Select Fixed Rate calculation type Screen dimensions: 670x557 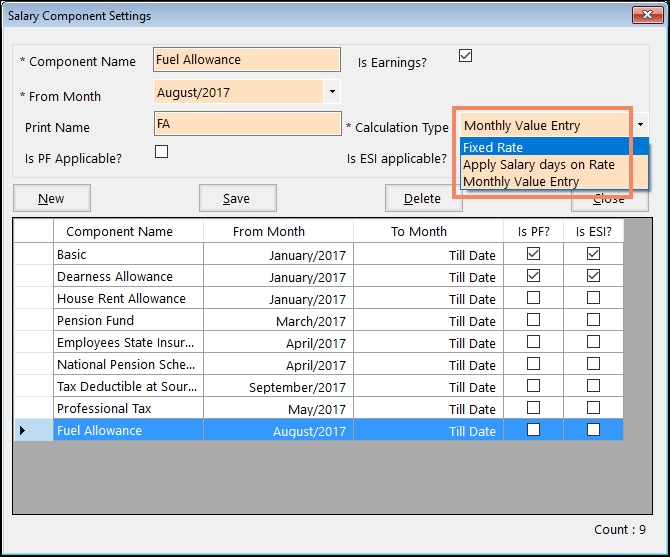tap(555, 147)
